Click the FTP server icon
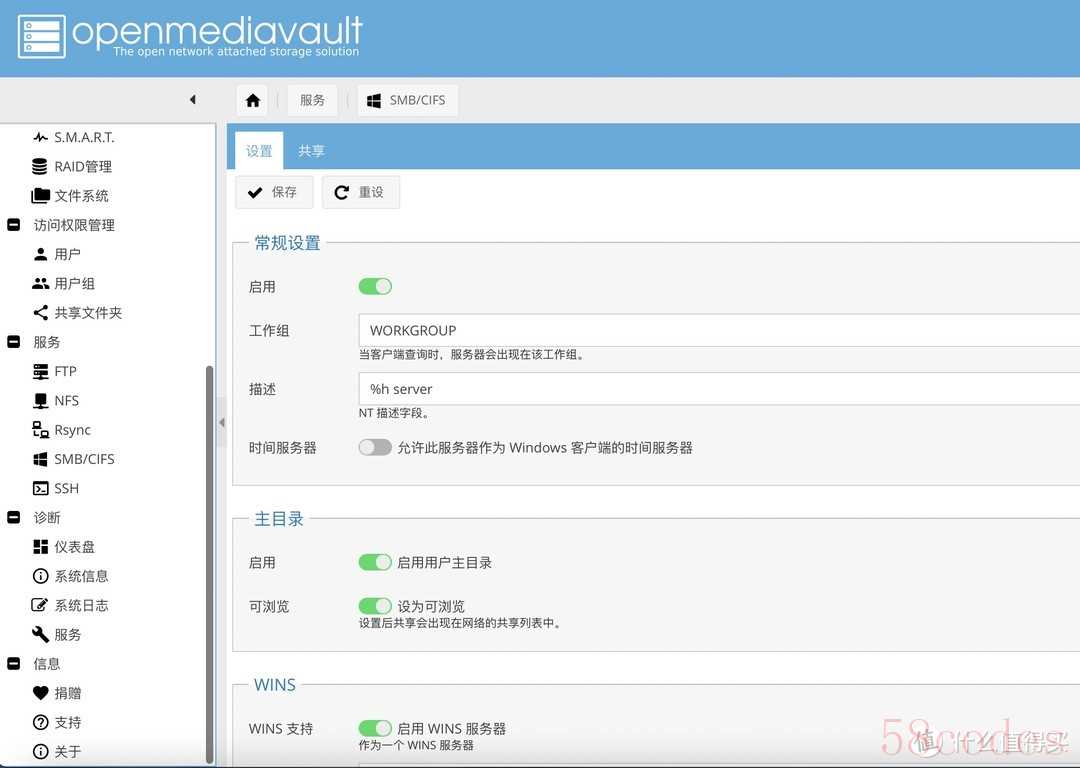The width and height of the screenshot is (1080, 768). (40, 371)
